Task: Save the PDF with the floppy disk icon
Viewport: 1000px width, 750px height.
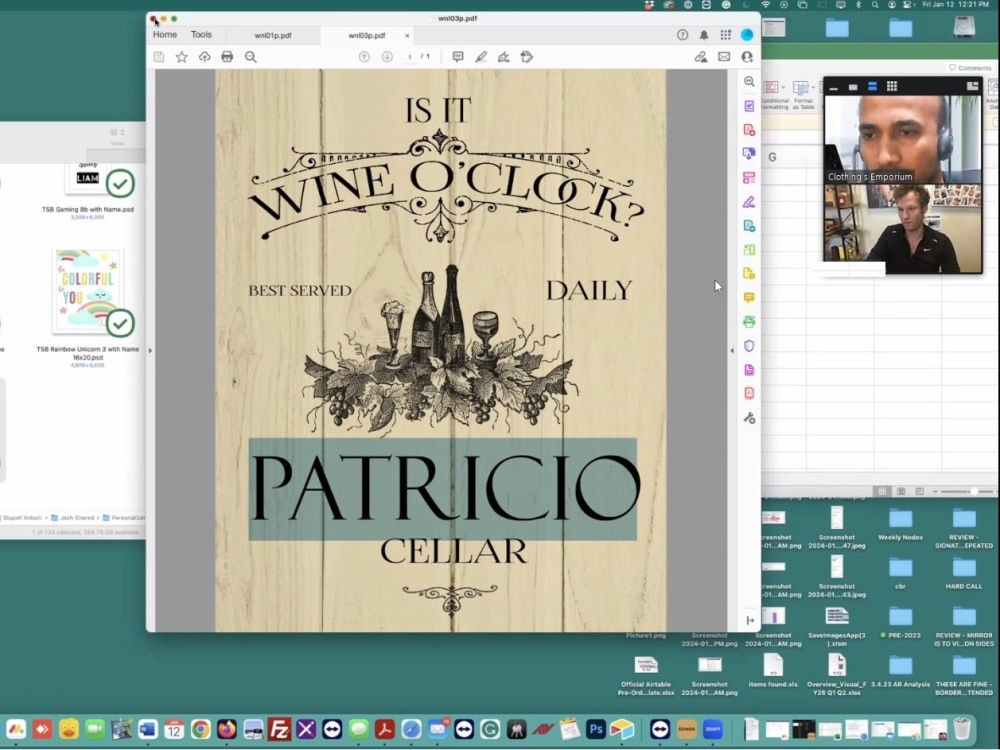Action: tap(159, 57)
